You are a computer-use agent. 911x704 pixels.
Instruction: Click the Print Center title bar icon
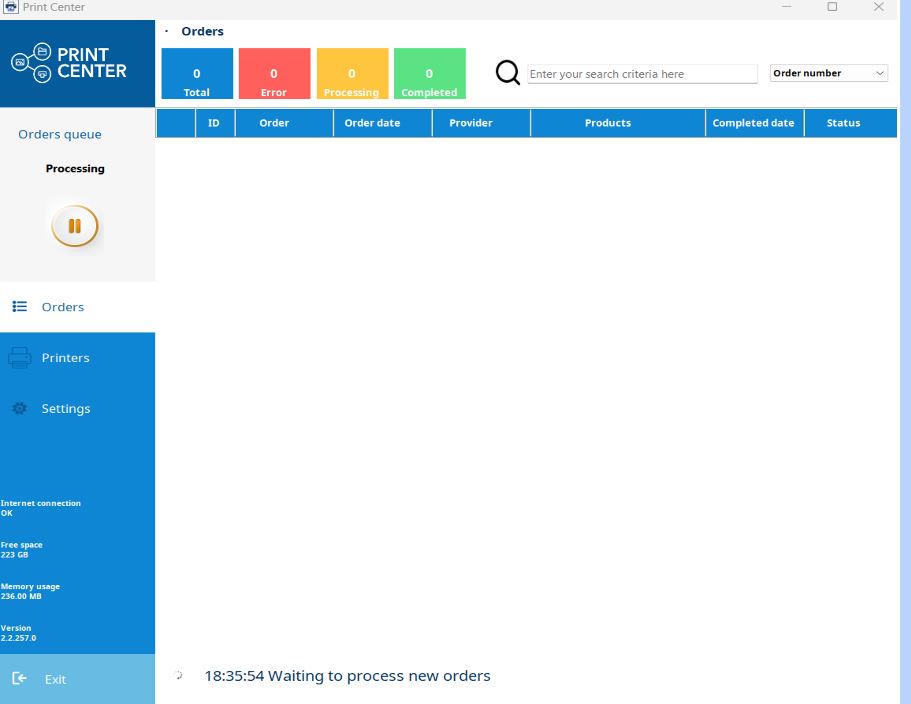point(11,7)
